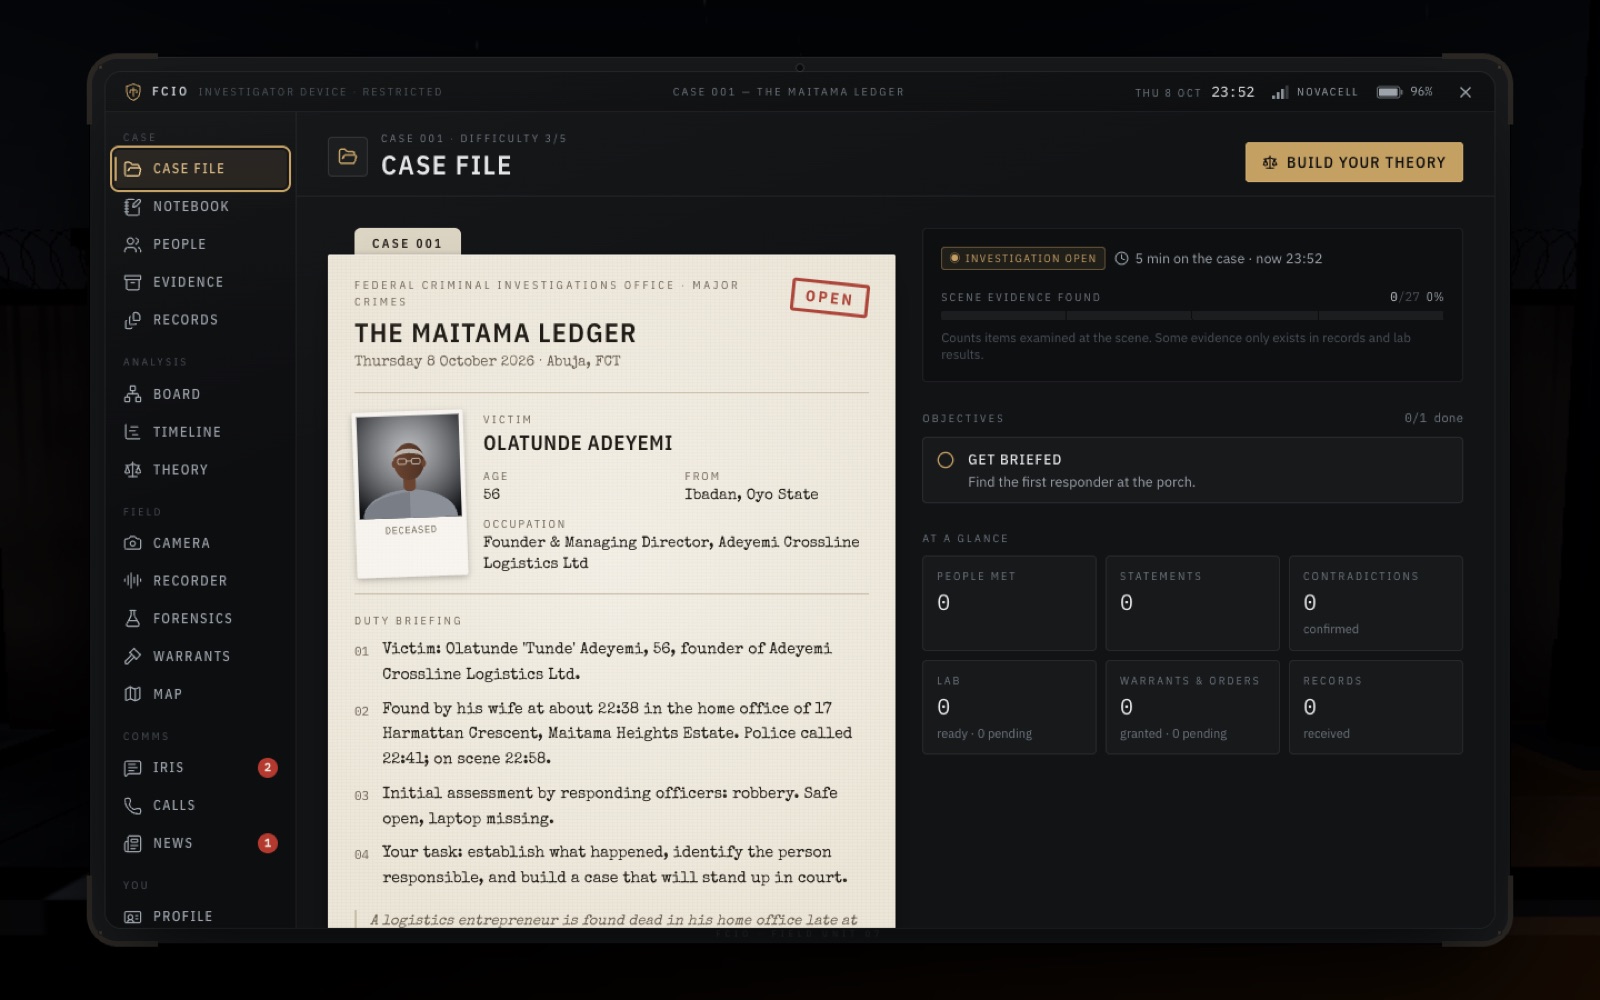Viewport: 1600px width, 1000px height.
Task: Mark the Get Briefed objective circle
Action: coord(945,460)
